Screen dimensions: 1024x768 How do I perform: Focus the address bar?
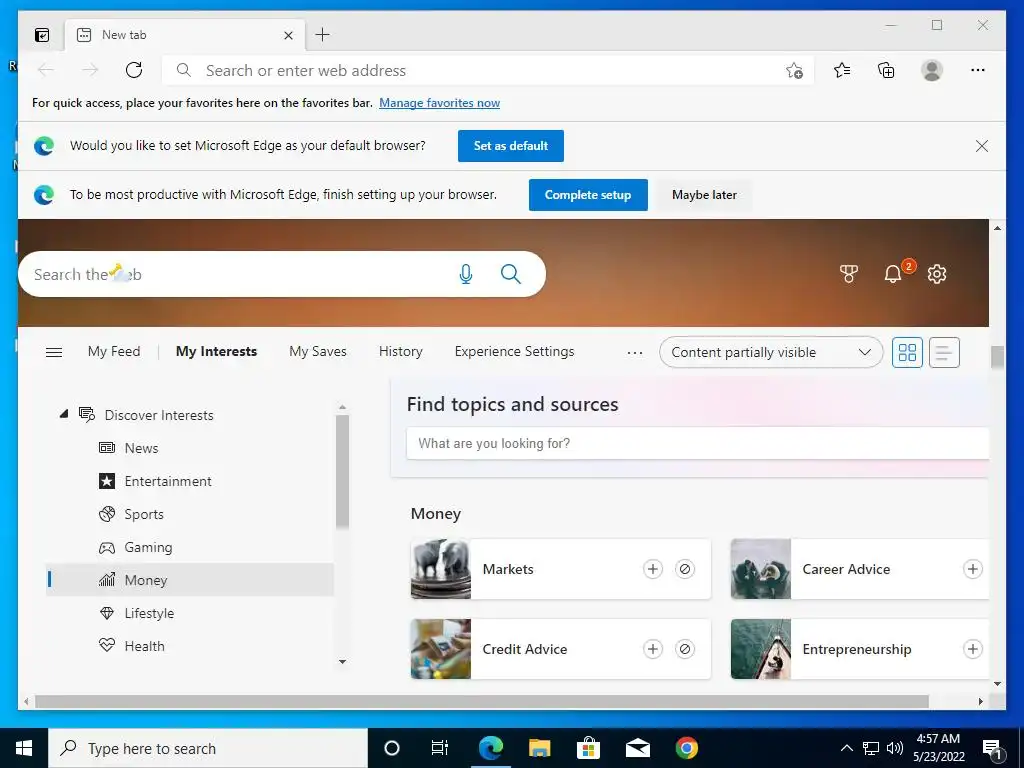pyautogui.click(x=487, y=71)
